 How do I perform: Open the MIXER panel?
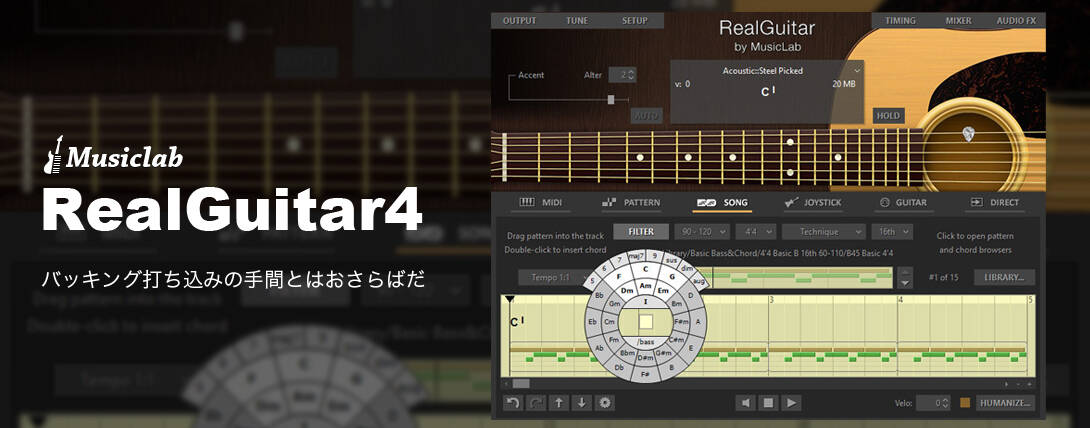click(959, 21)
